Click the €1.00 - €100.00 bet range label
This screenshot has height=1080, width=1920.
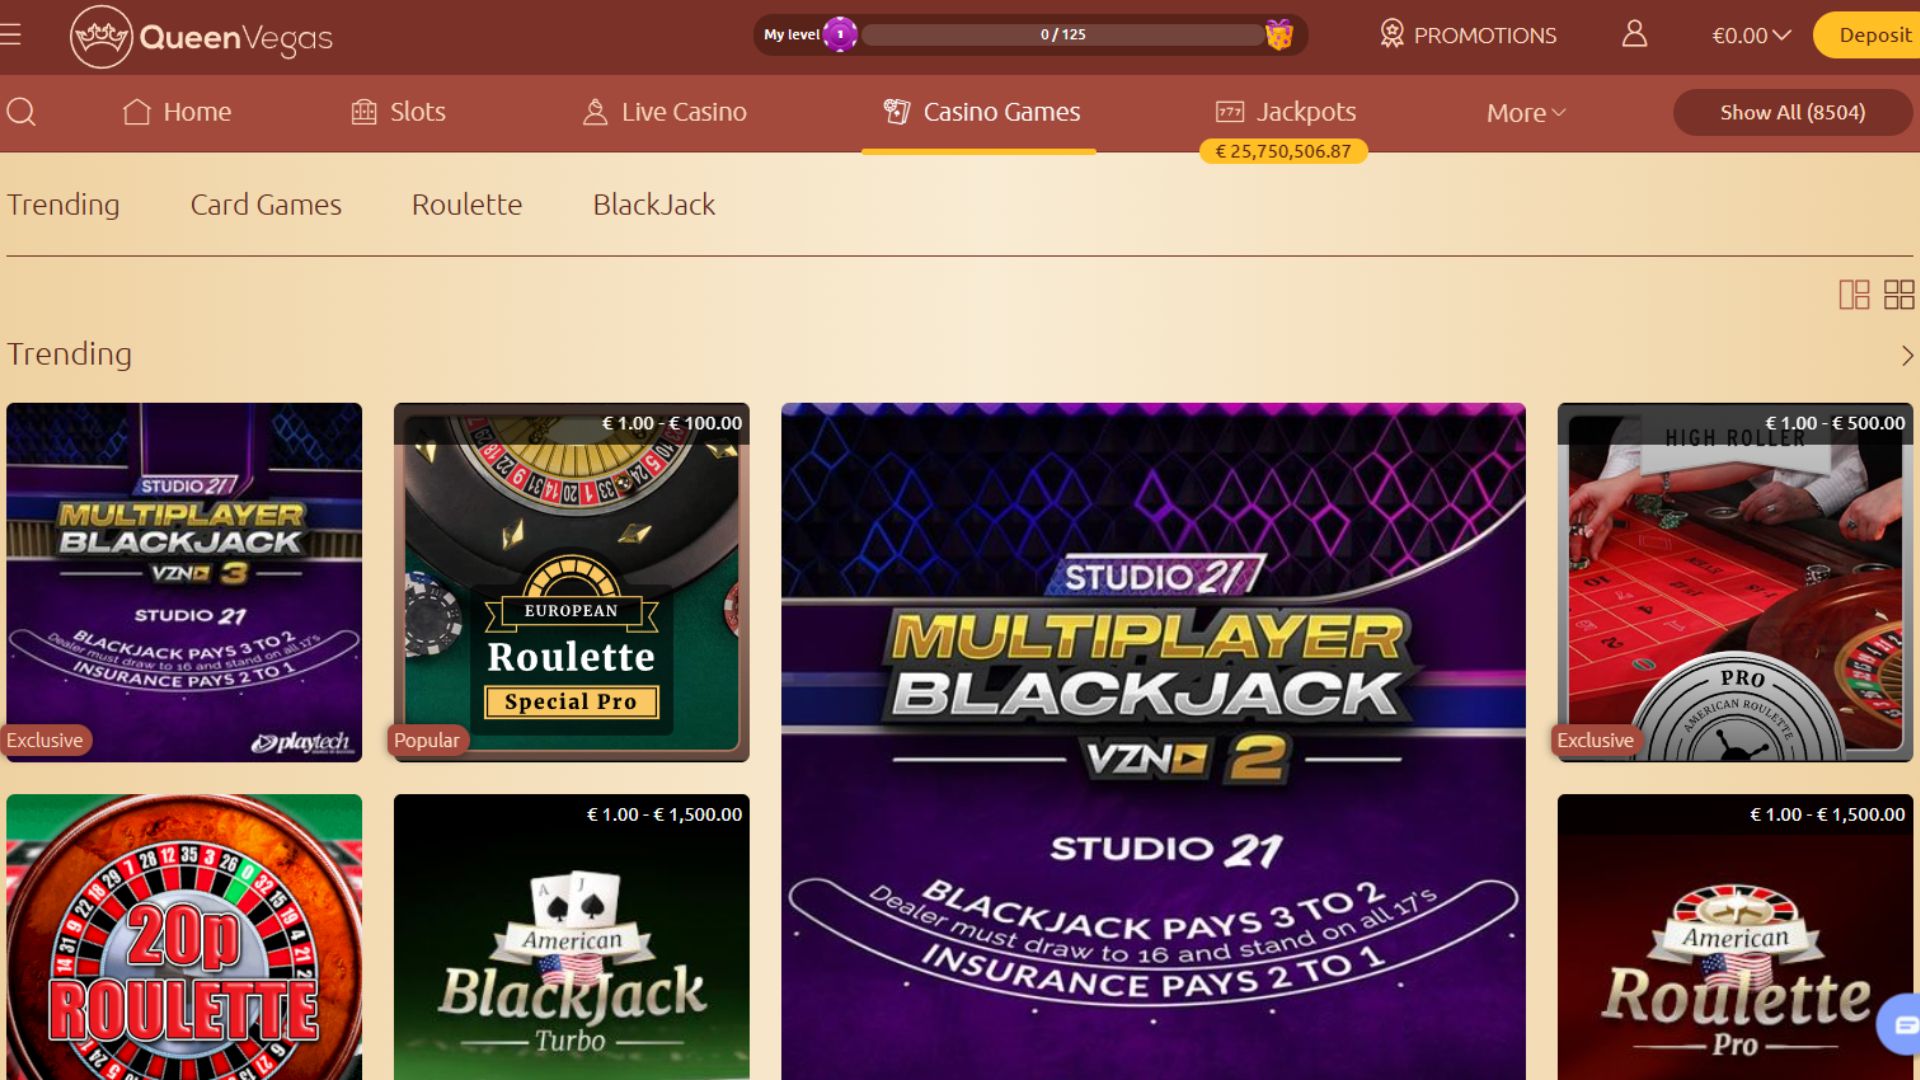671,423
